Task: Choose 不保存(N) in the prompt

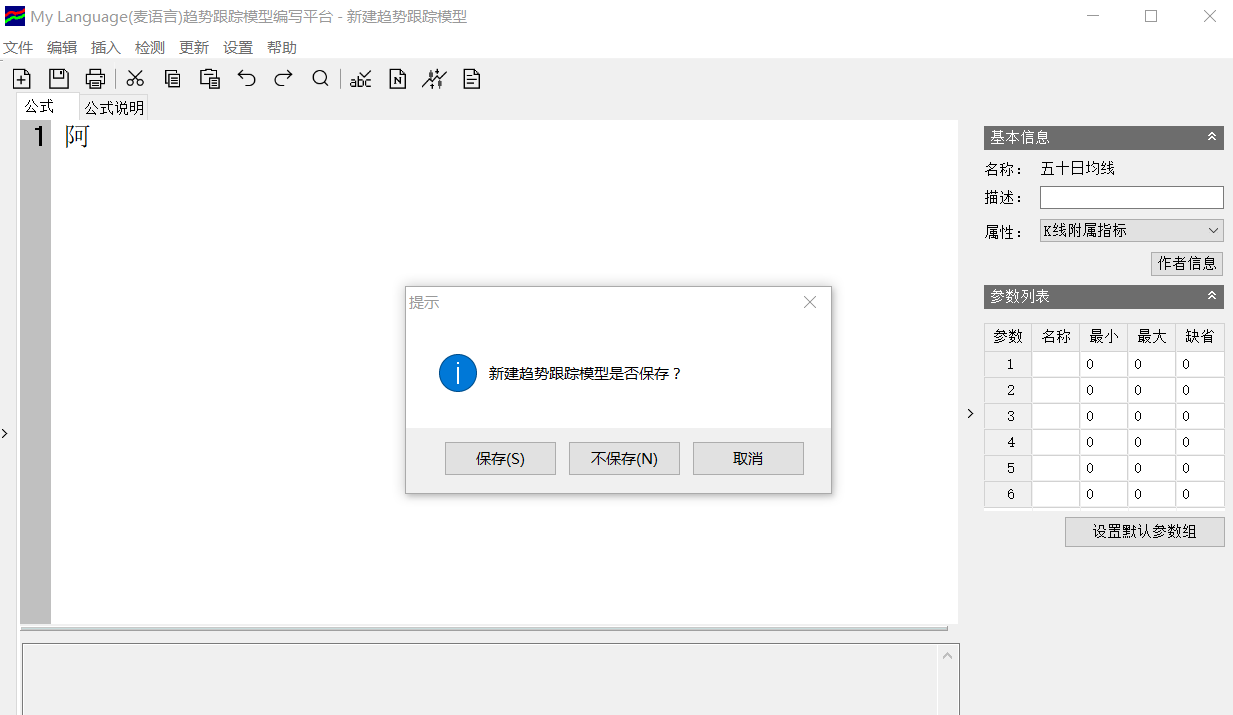Action: (x=624, y=458)
